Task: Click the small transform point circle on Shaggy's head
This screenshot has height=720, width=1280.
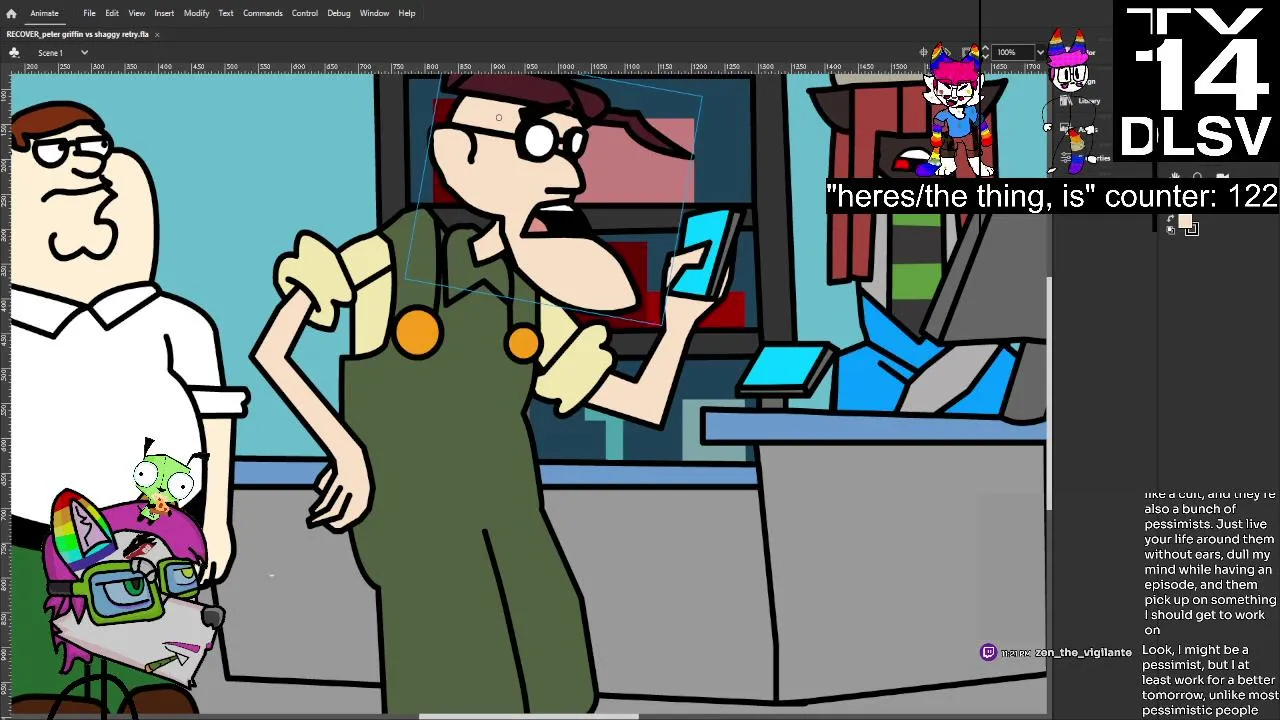Action: [499, 118]
